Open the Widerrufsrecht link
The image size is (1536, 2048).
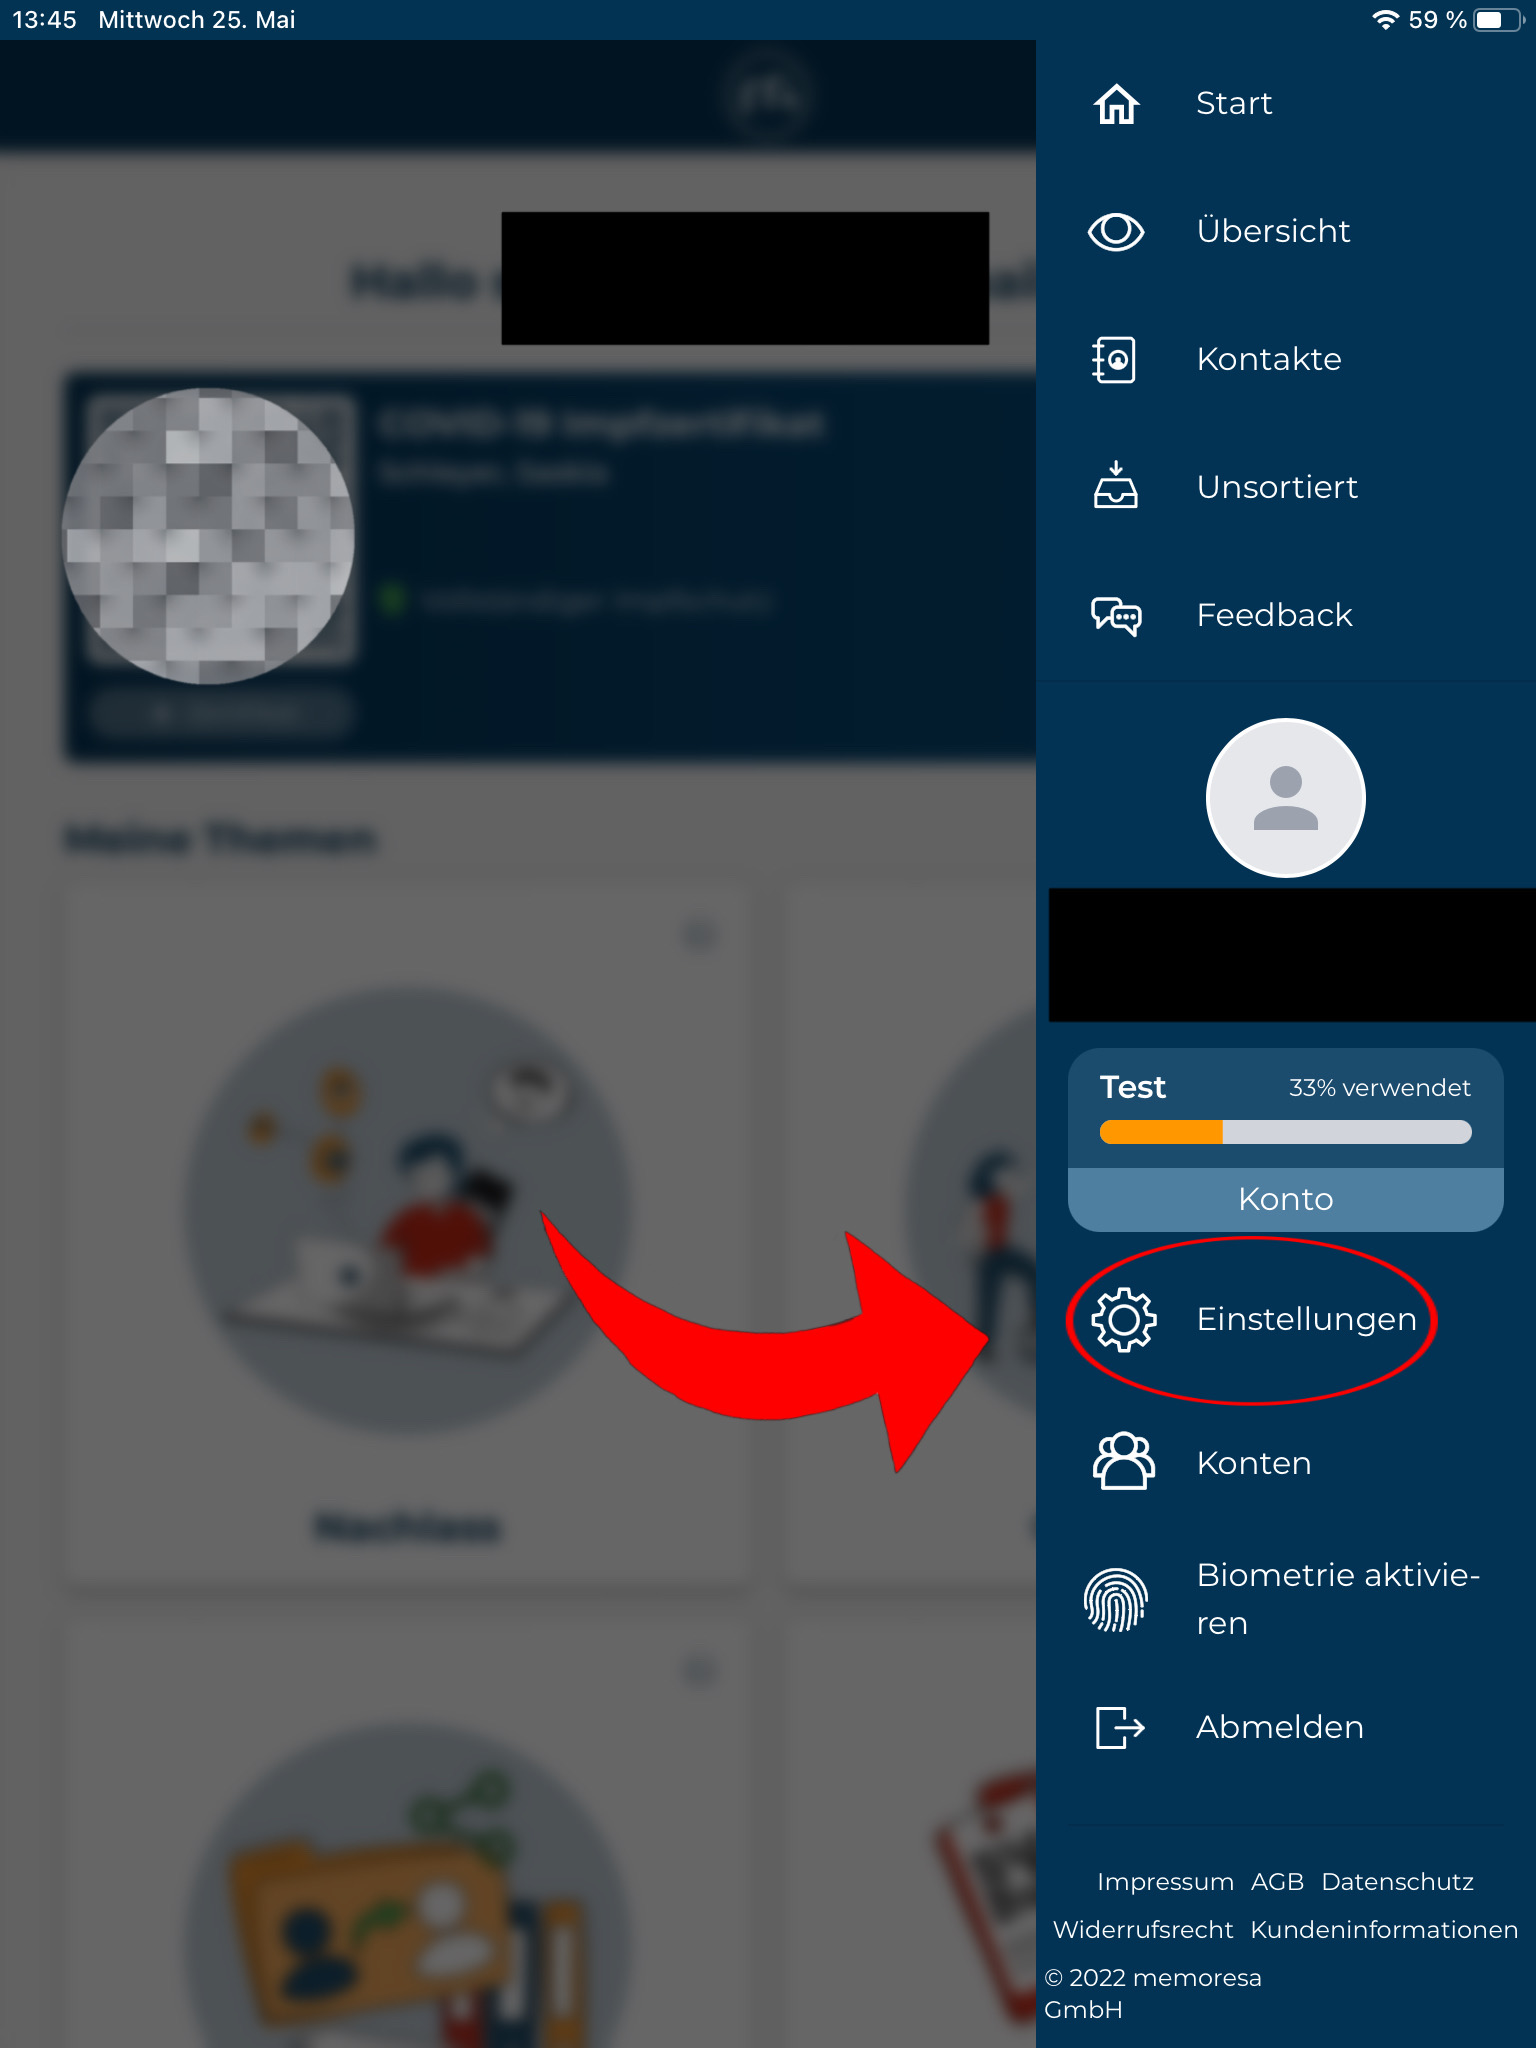(x=1143, y=1930)
